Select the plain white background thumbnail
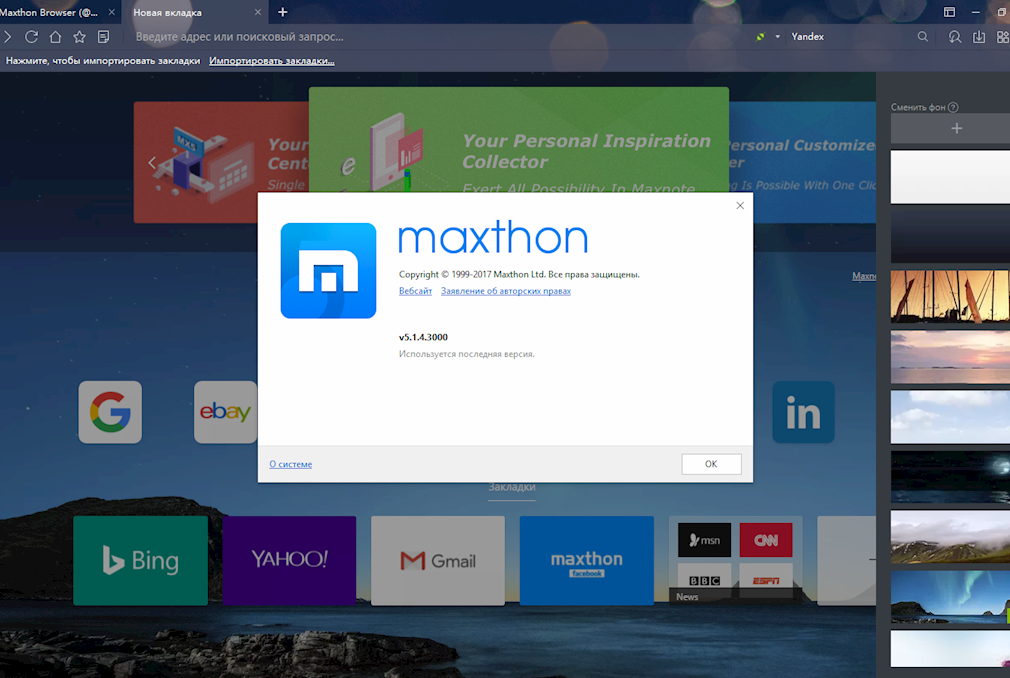 pyautogui.click(x=950, y=177)
